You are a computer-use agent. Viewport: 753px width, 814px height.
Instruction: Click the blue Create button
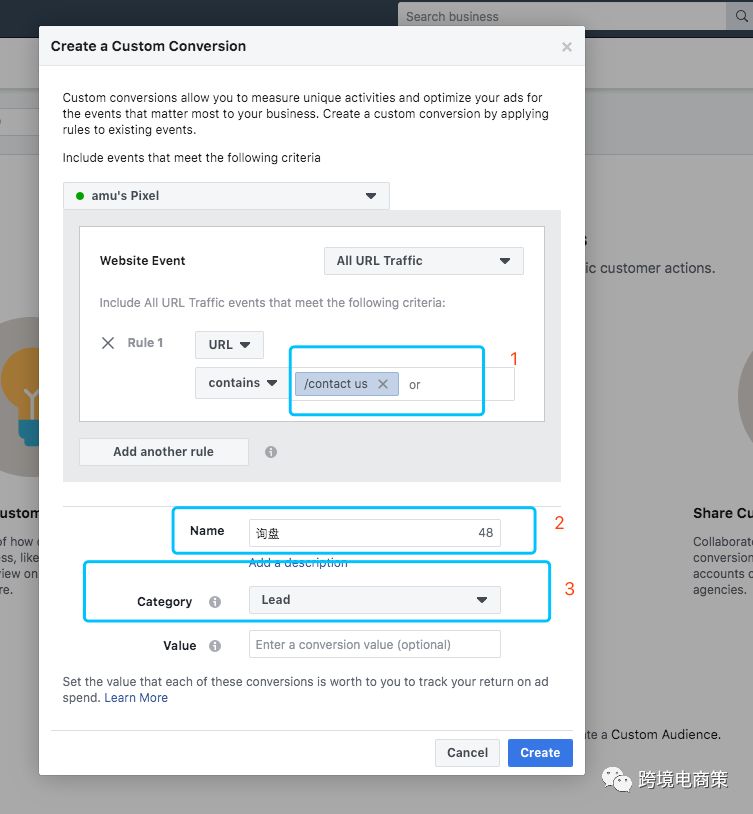pos(540,753)
